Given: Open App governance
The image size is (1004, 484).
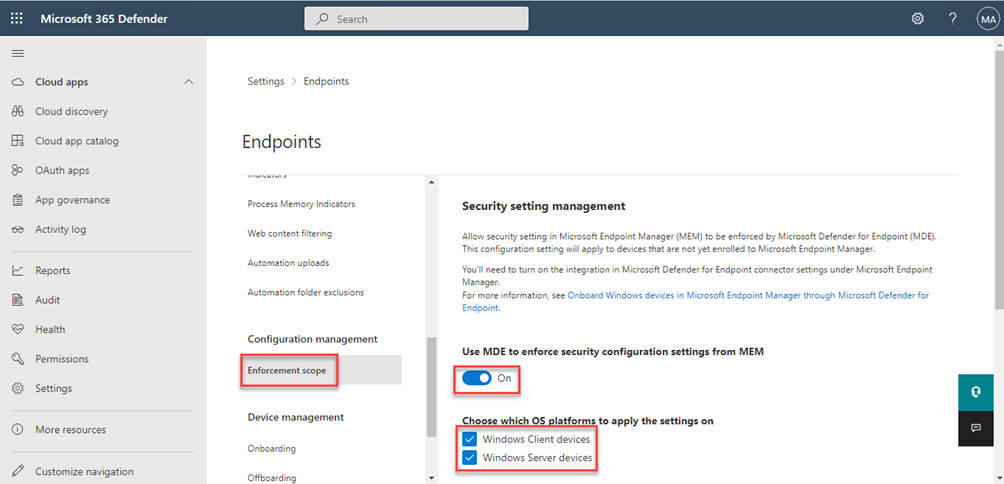Looking at the screenshot, I should click(72, 200).
